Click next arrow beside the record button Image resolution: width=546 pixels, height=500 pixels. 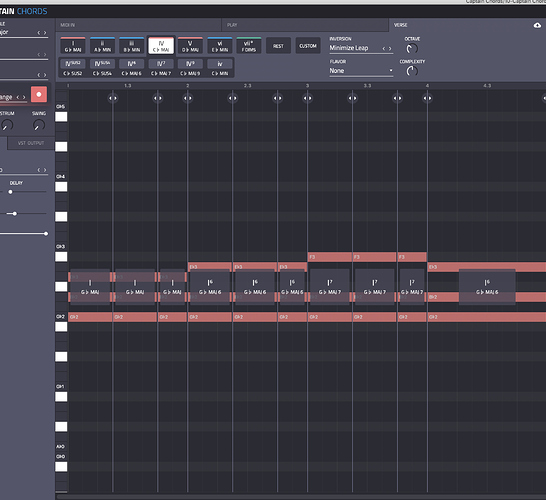pyautogui.click(x=24, y=97)
